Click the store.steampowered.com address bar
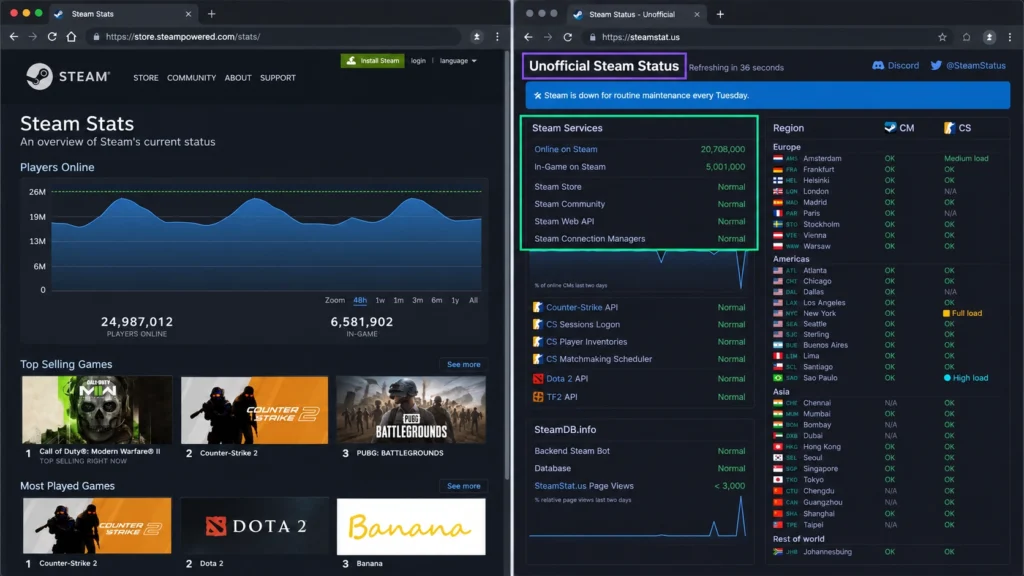1024x576 pixels. 274,37
